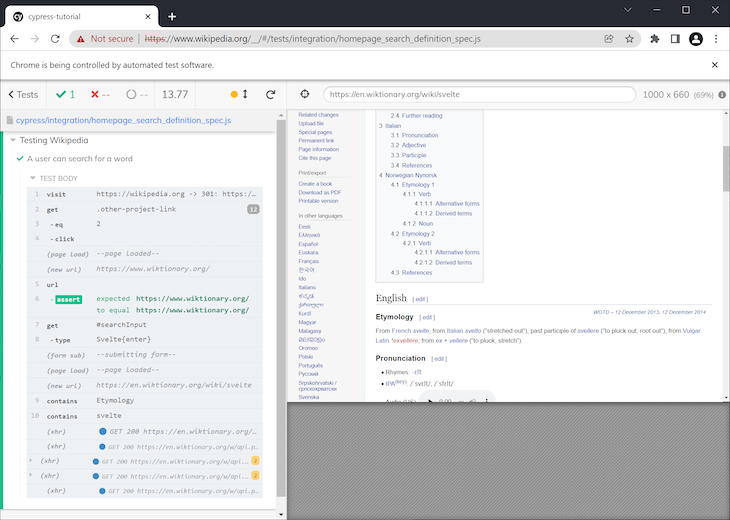Select the click command row
Screen dimensions: 730x520
coord(144,239)
